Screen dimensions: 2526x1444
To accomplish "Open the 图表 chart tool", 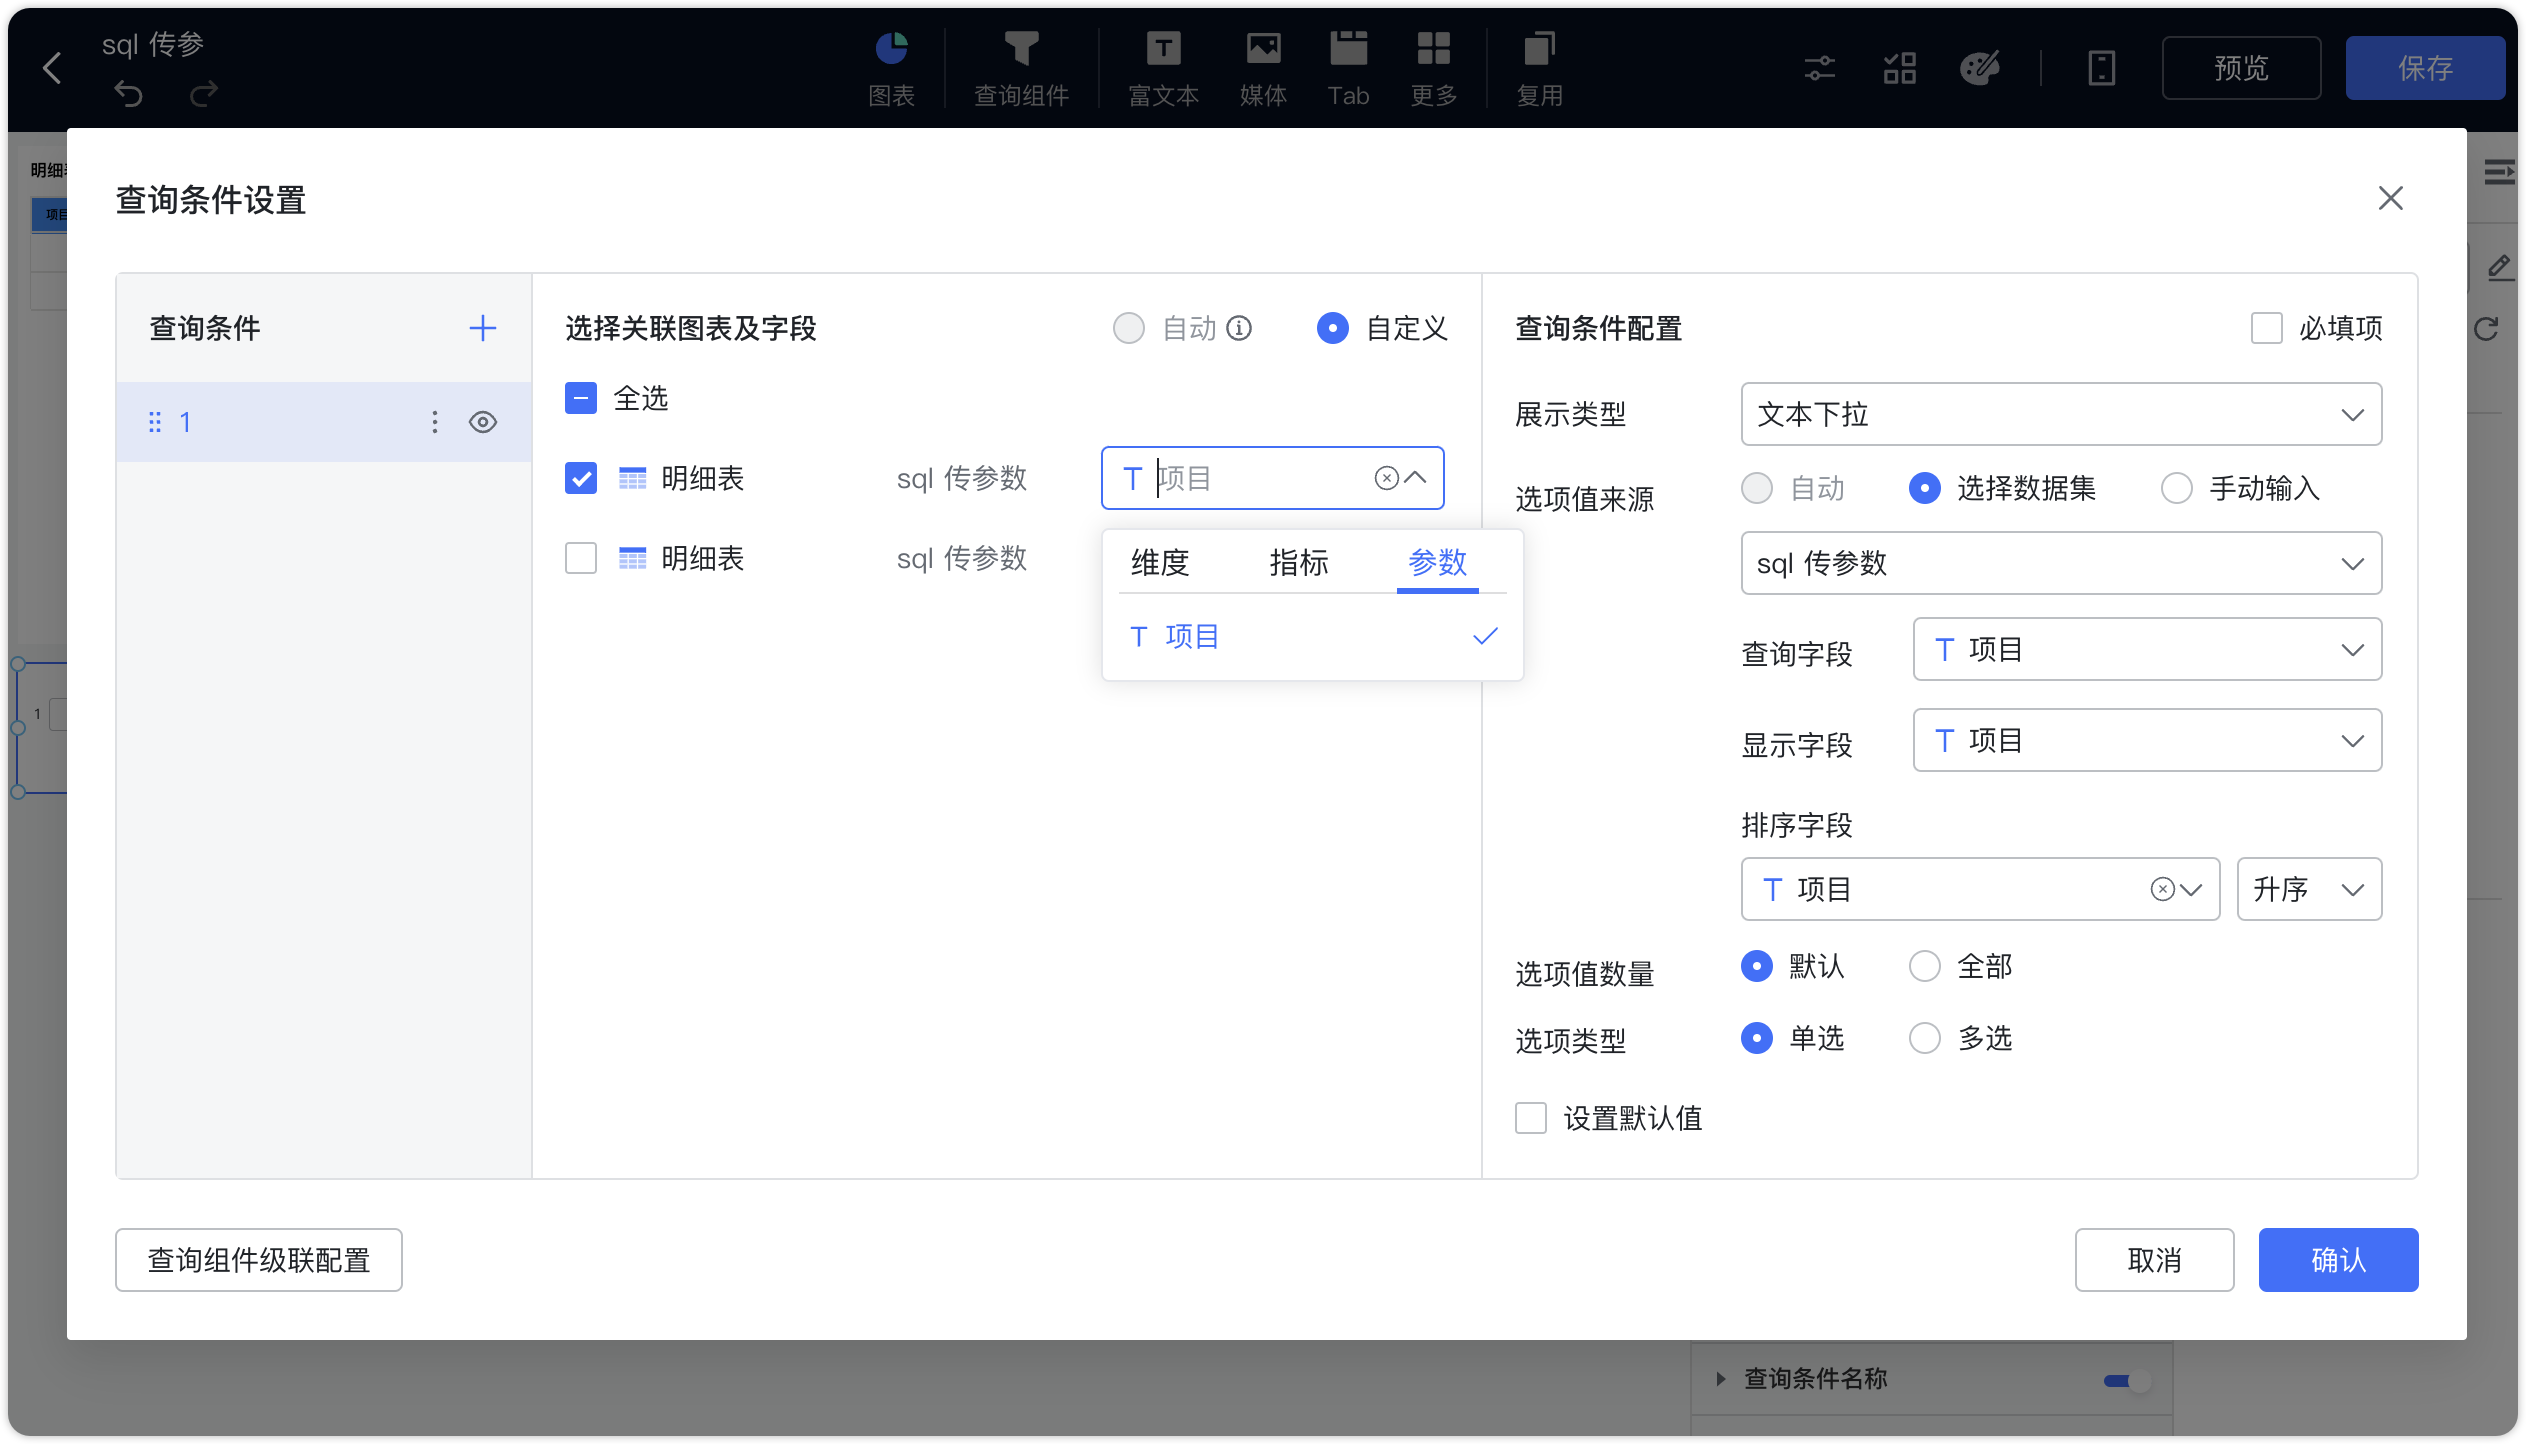I will pos(891,69).
